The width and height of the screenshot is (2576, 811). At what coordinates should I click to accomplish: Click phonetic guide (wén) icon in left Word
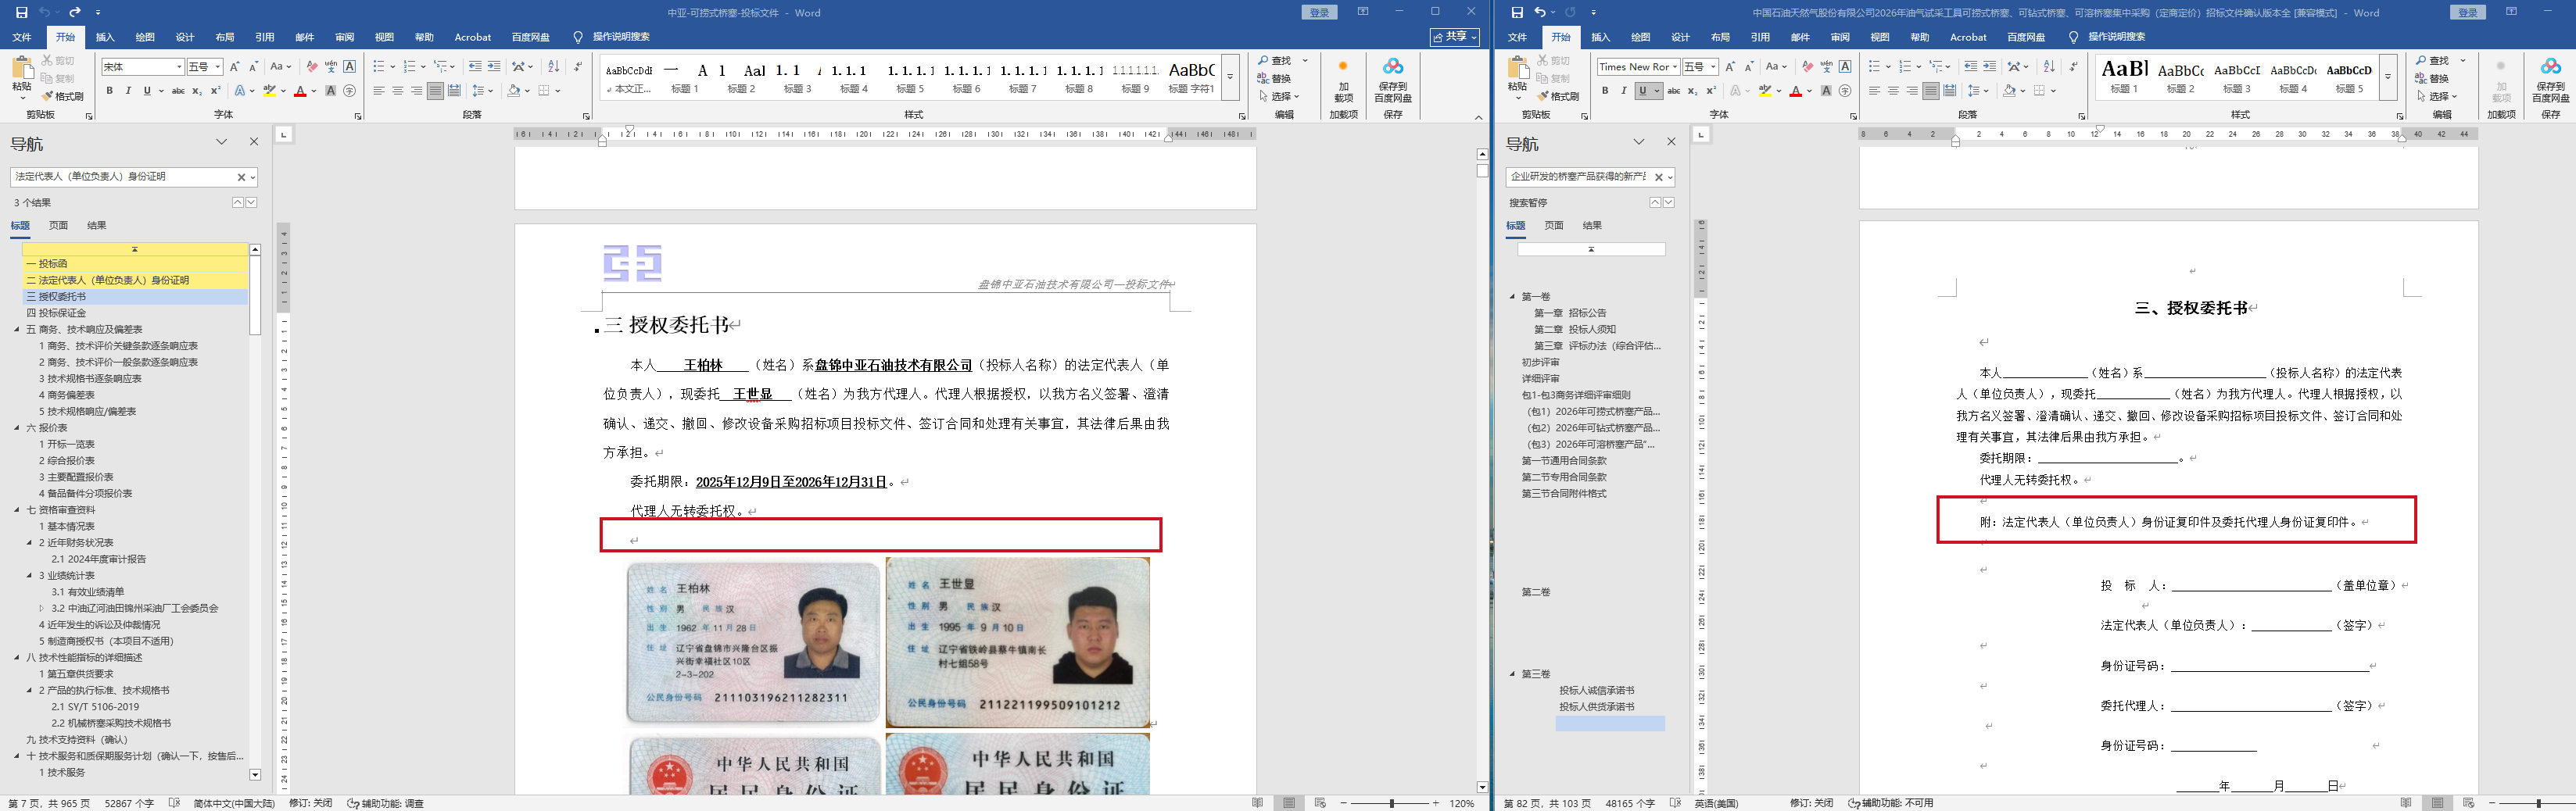[x=331, y=67]
